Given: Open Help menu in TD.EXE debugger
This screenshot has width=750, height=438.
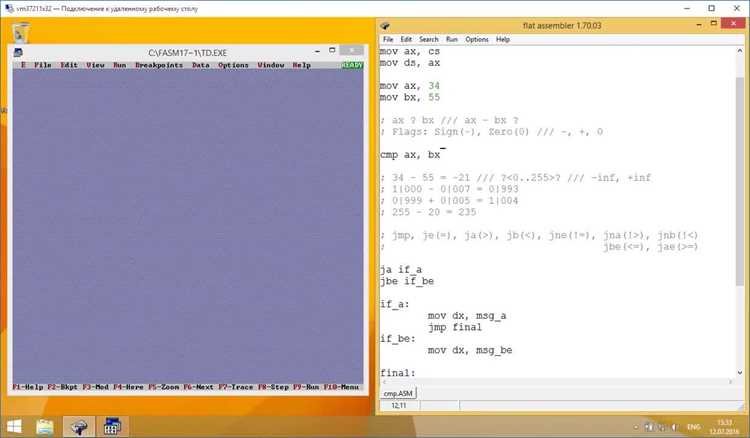Looking at the screenshot, I should point(302,65).
